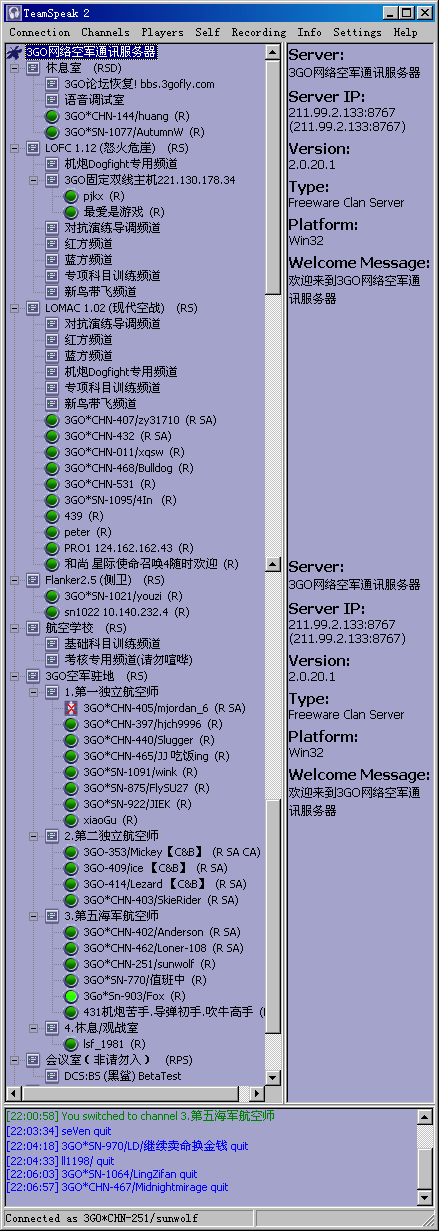Click the 基础科目训练频道 channel icon

tap(52, 644)
